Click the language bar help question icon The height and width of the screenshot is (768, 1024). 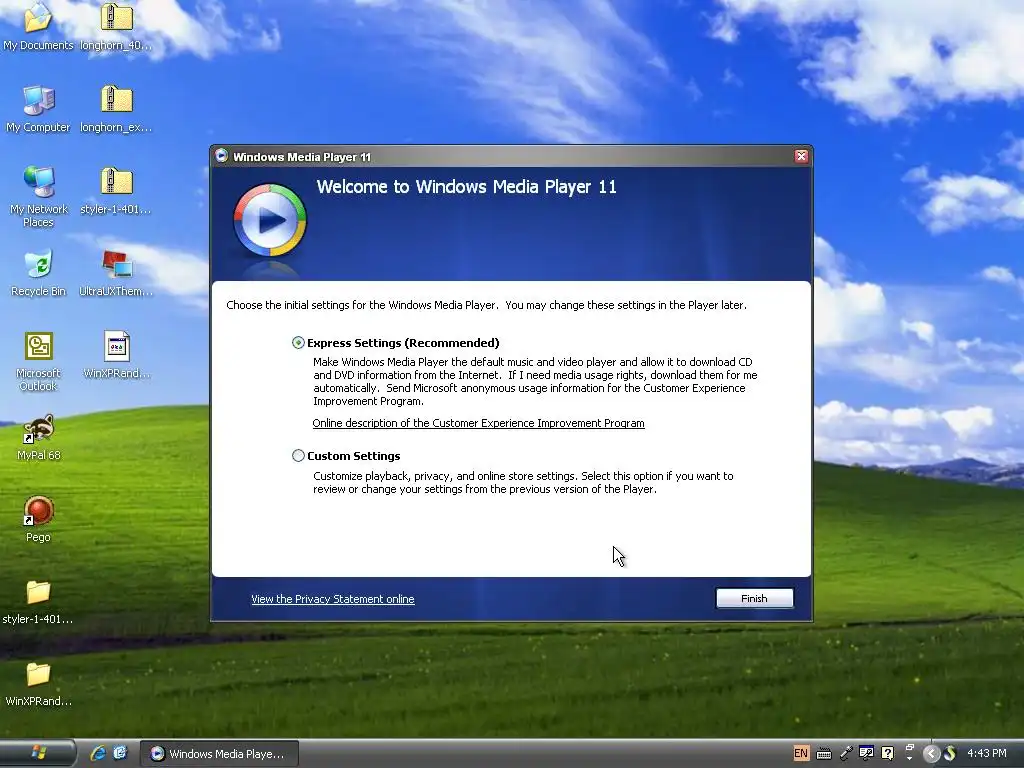887,753
